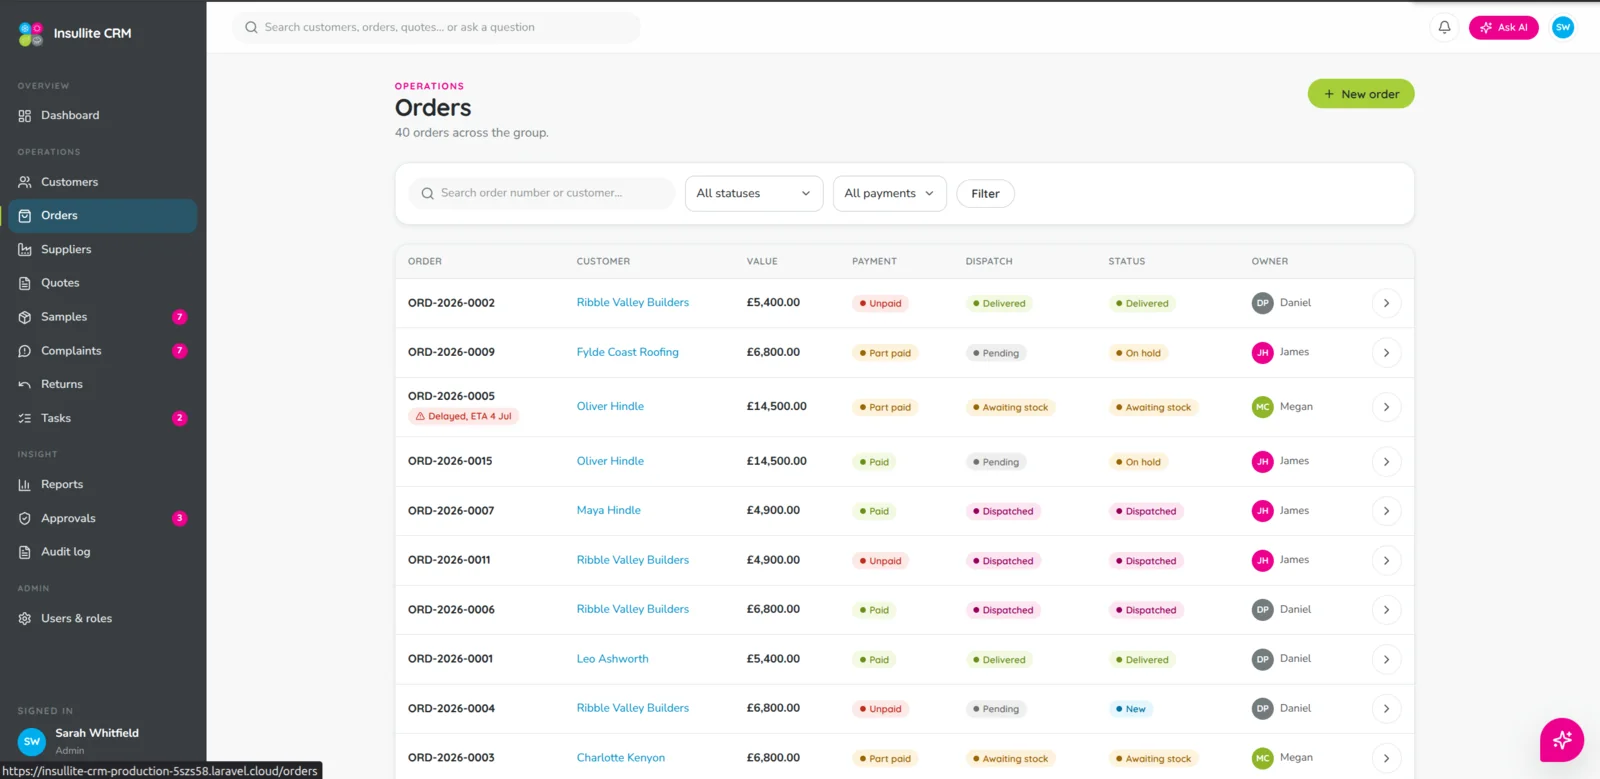1600x779 pixels.
Task: Open order ORD-2026-0007 with its arrow
Action: tap(1386, 511)
